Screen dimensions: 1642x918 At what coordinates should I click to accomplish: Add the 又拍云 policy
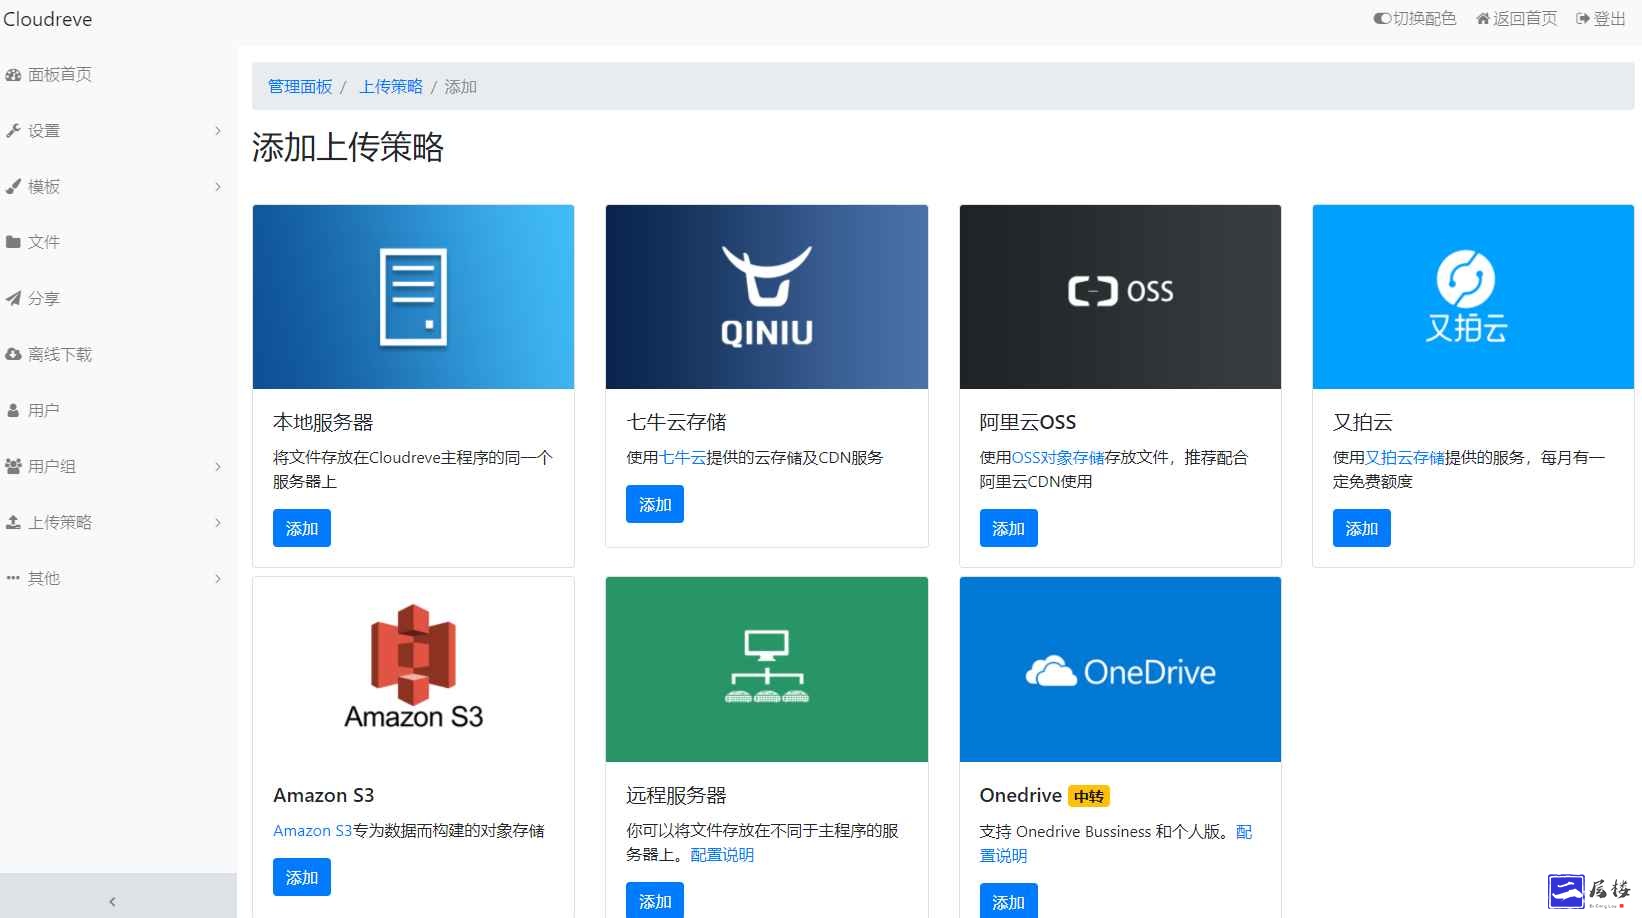pyautogui.click(x=1361, y=528)
